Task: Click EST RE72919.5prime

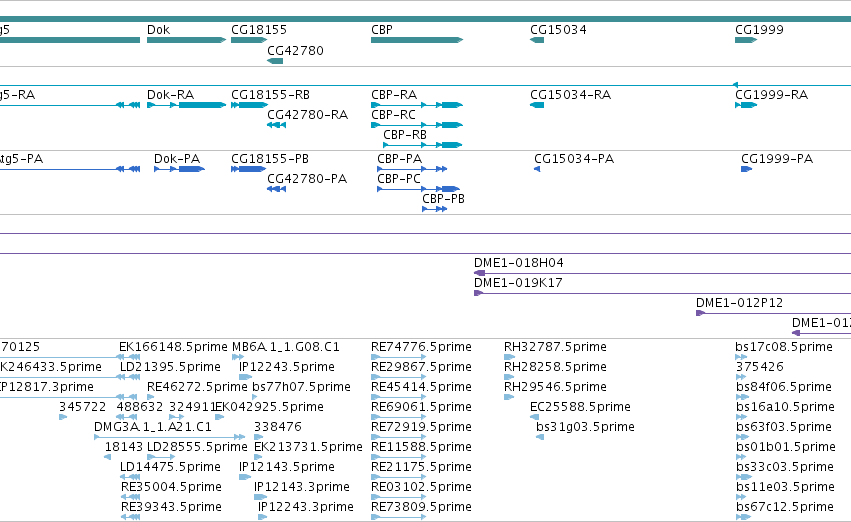Action: [421, 427]
